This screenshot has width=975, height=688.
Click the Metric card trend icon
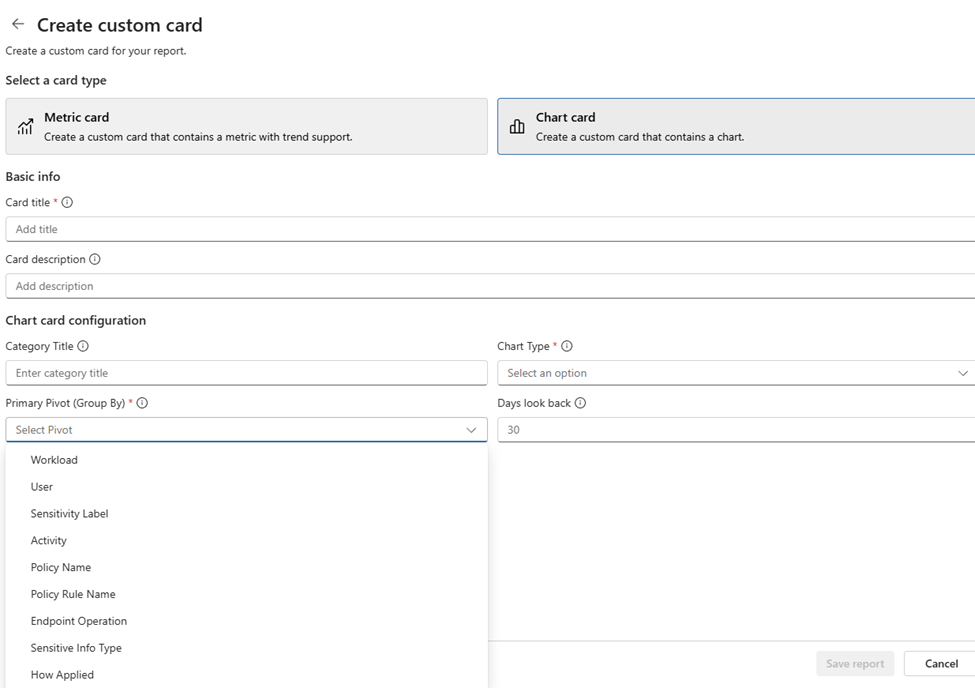[25, 127]
